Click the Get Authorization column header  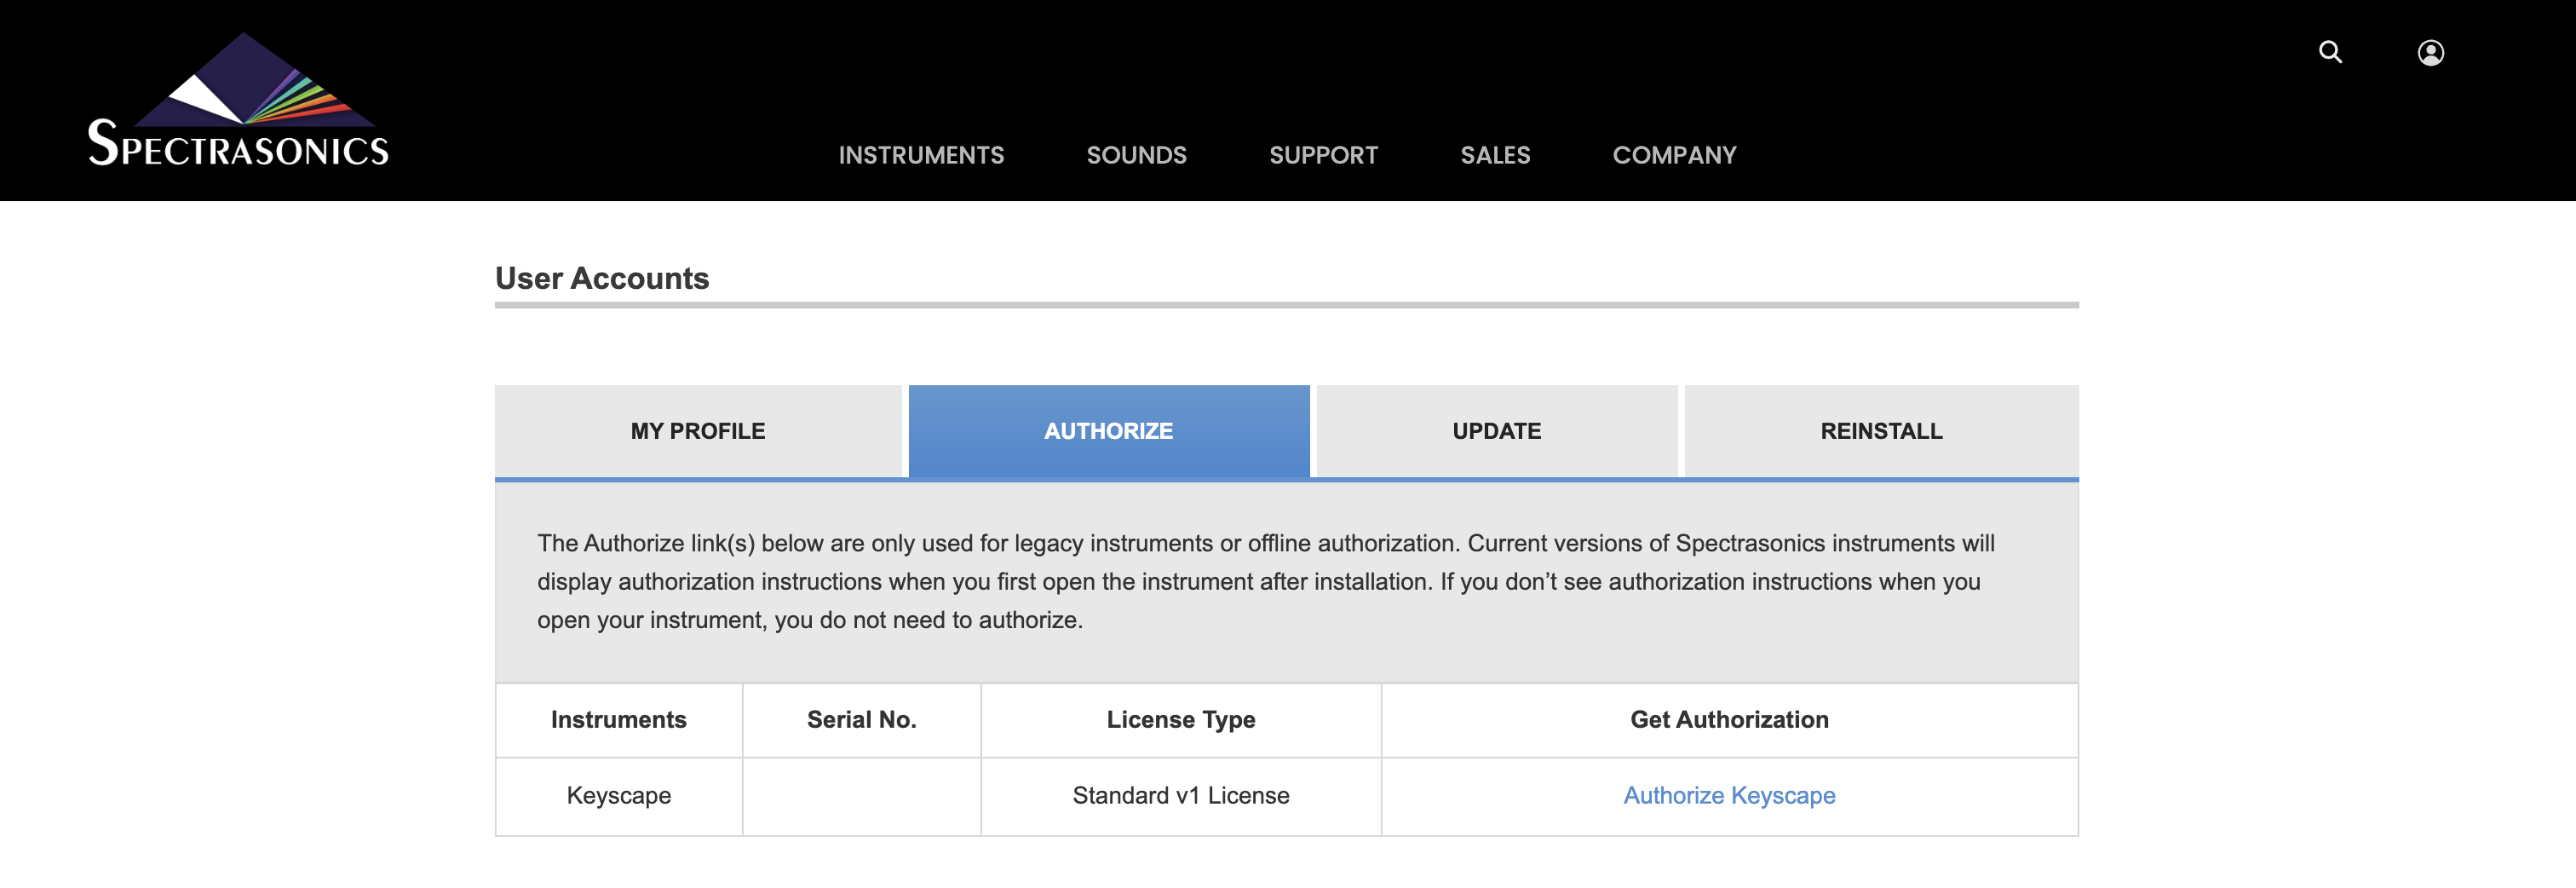pyautogui.click(x=1728, y=719)
